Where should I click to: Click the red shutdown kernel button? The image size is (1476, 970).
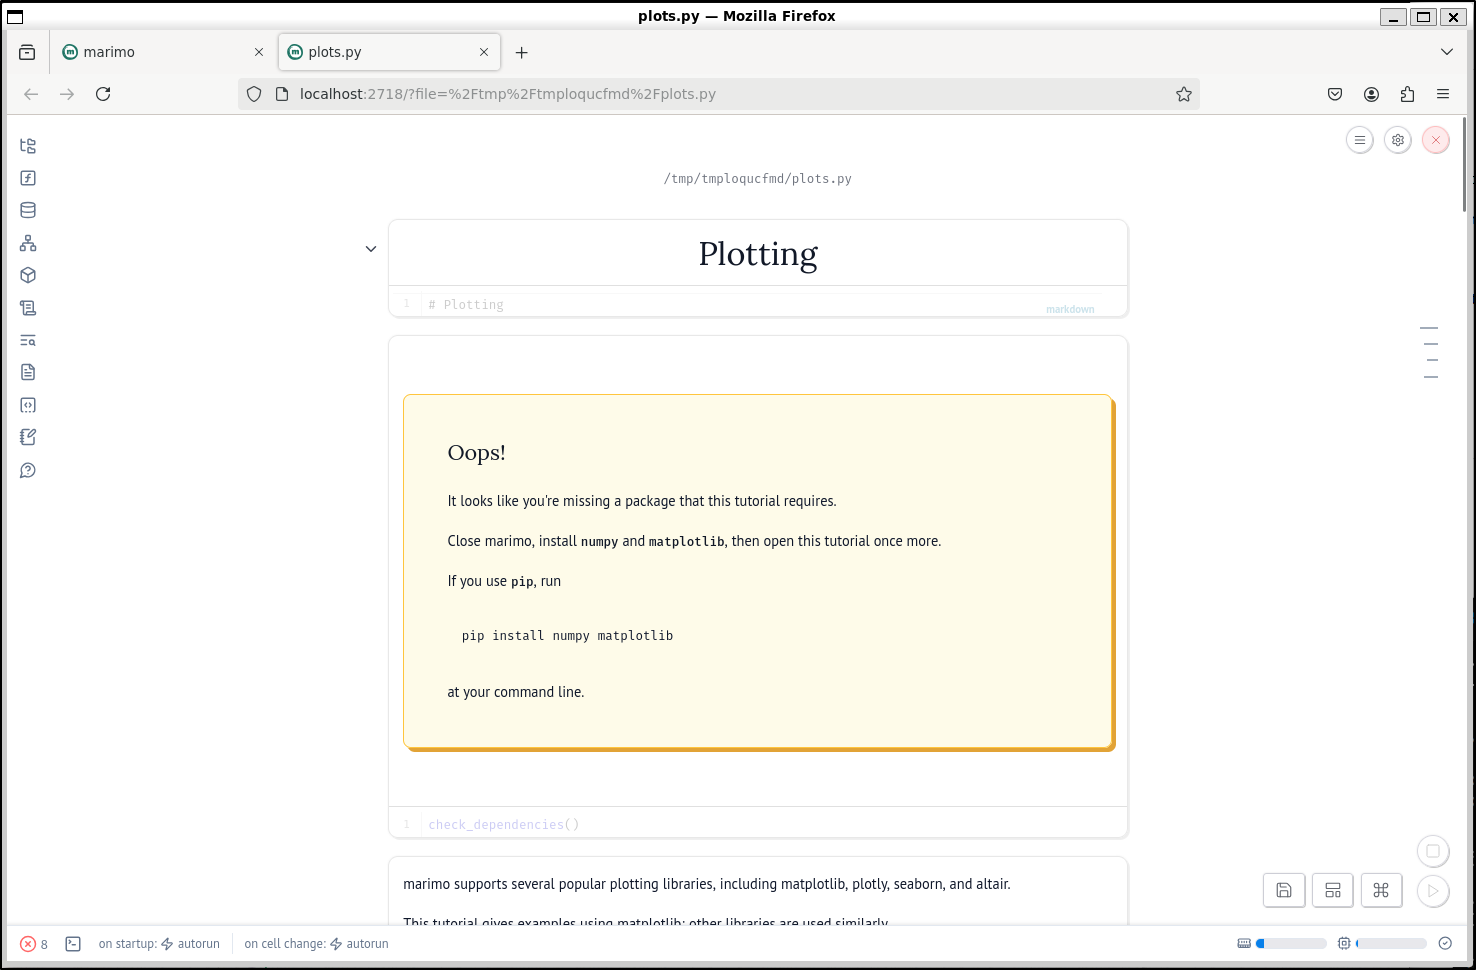pos(1436,140)
